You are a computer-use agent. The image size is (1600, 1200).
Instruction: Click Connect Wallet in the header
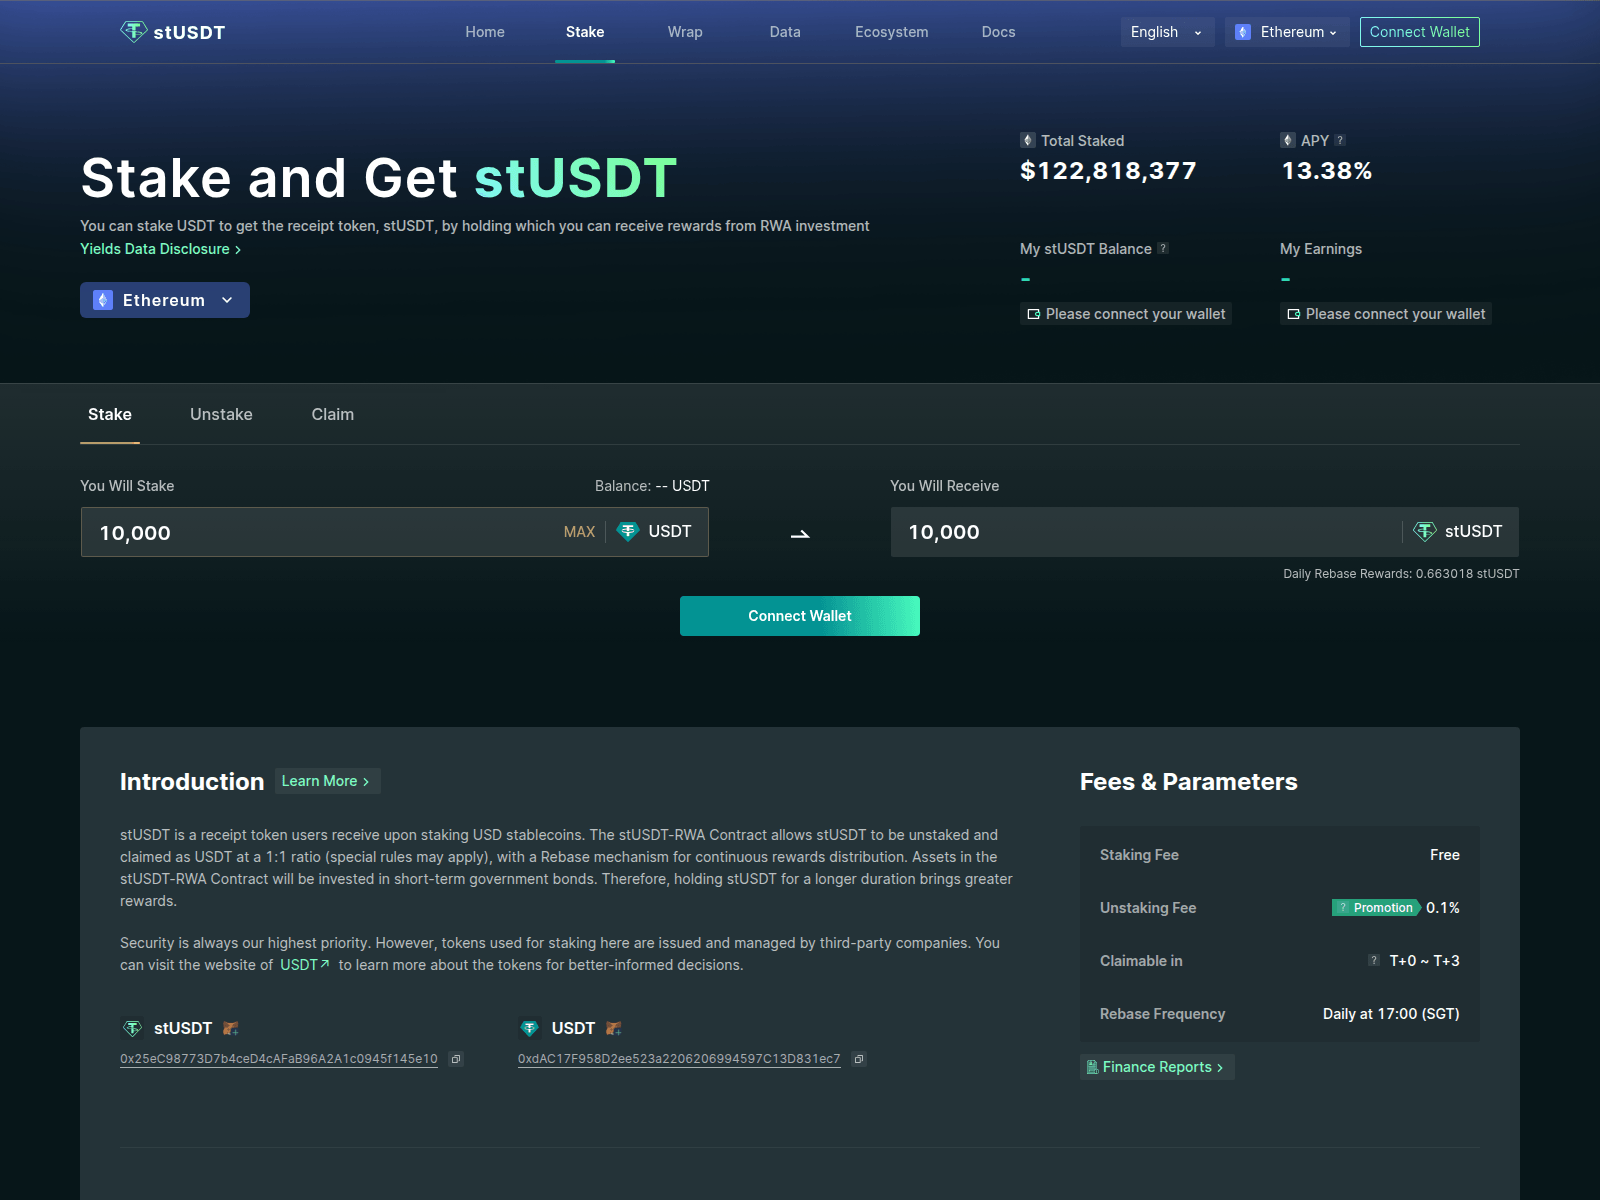pyautogui.click(x=1419, y=32)
